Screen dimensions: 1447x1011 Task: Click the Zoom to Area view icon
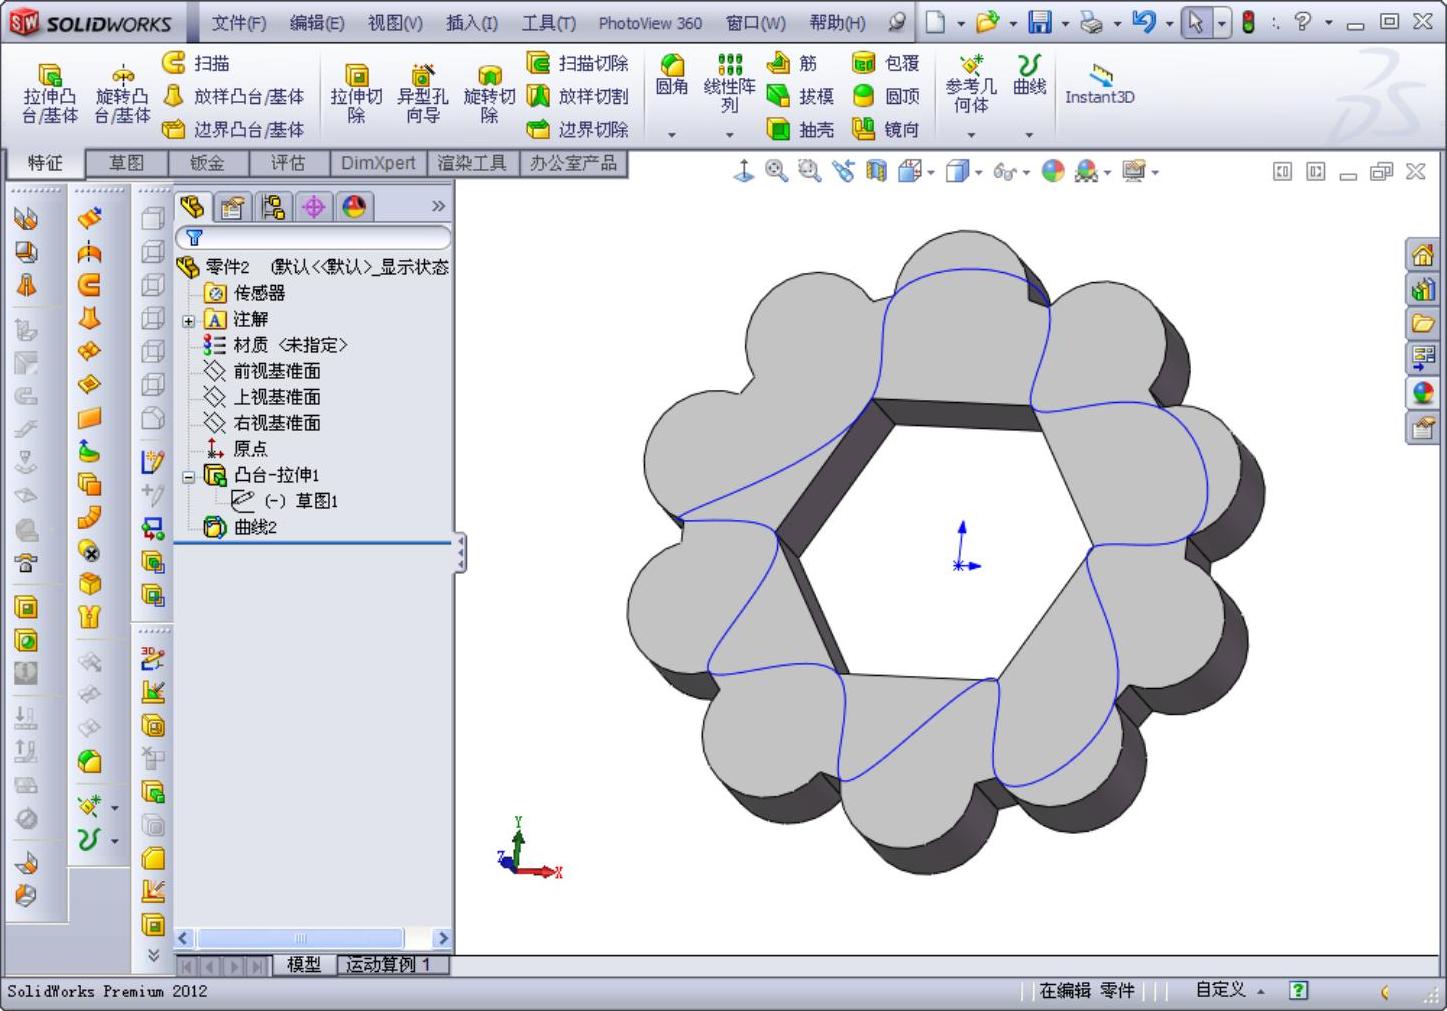click(x=809, y=172)
